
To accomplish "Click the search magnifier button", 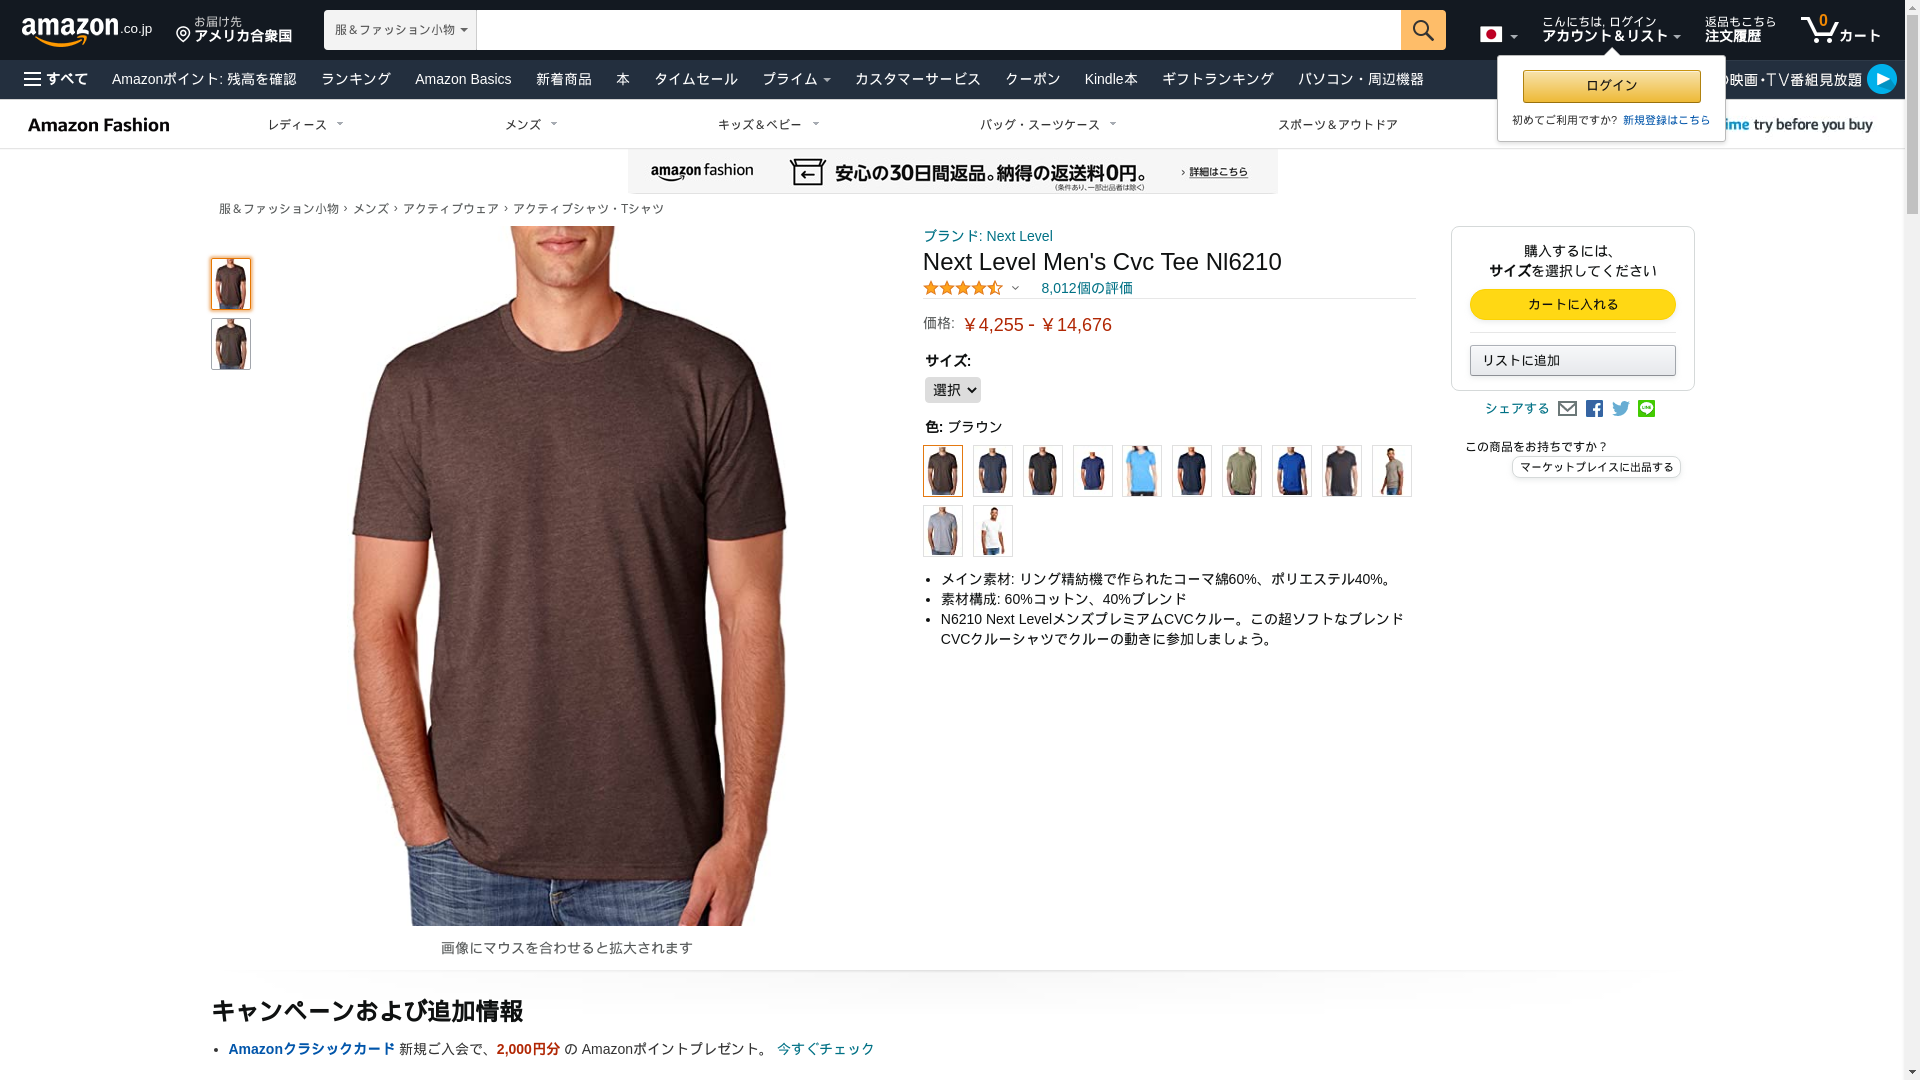I will tap(1423, 30).
